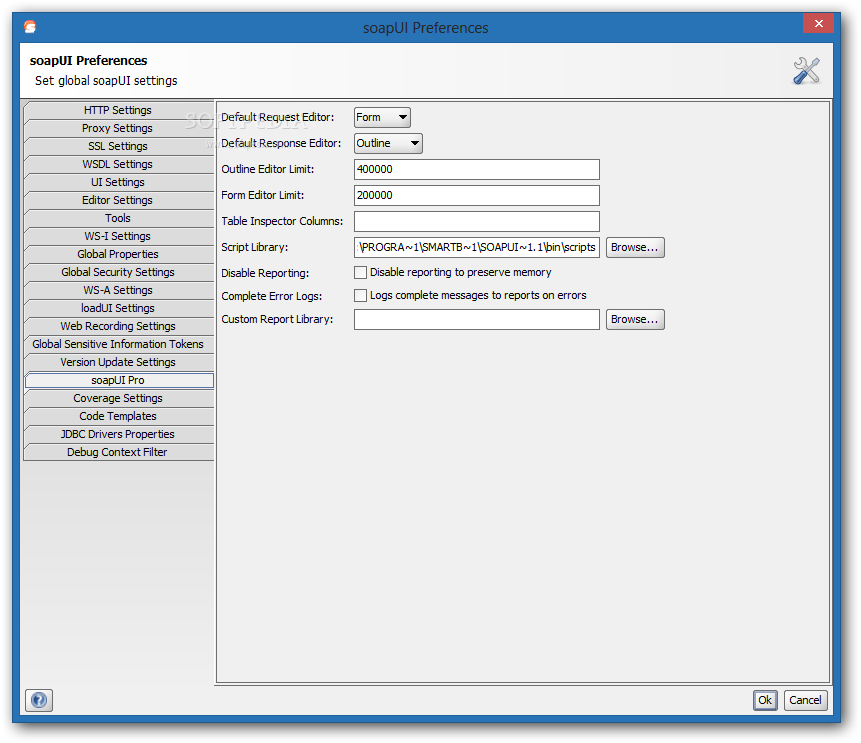Switch to the Proxy Settings tab

click(x=118, y=129)
